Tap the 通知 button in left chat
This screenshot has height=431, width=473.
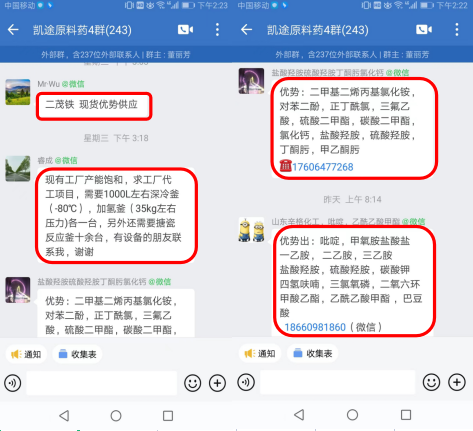point(26,354)
